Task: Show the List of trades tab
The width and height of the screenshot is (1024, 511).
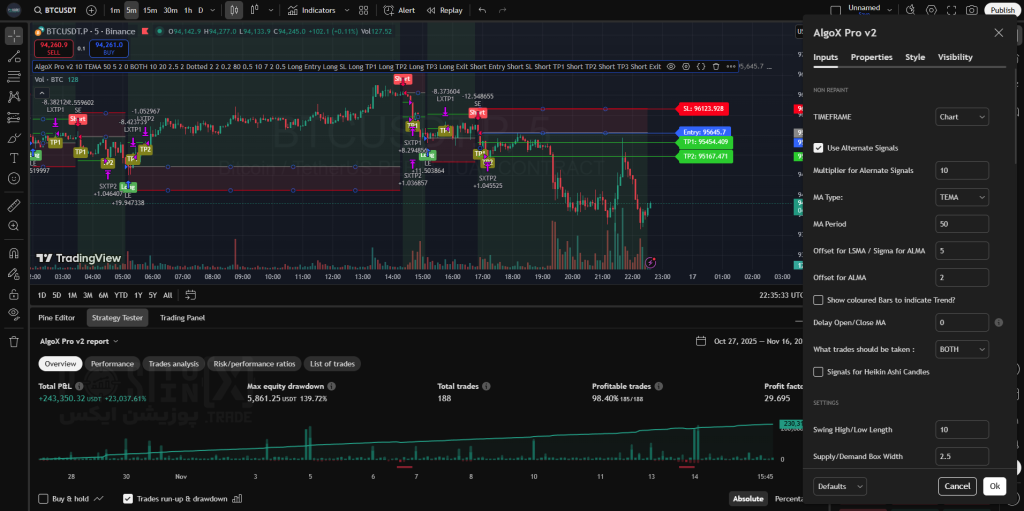Action: [x=332, y=364]
